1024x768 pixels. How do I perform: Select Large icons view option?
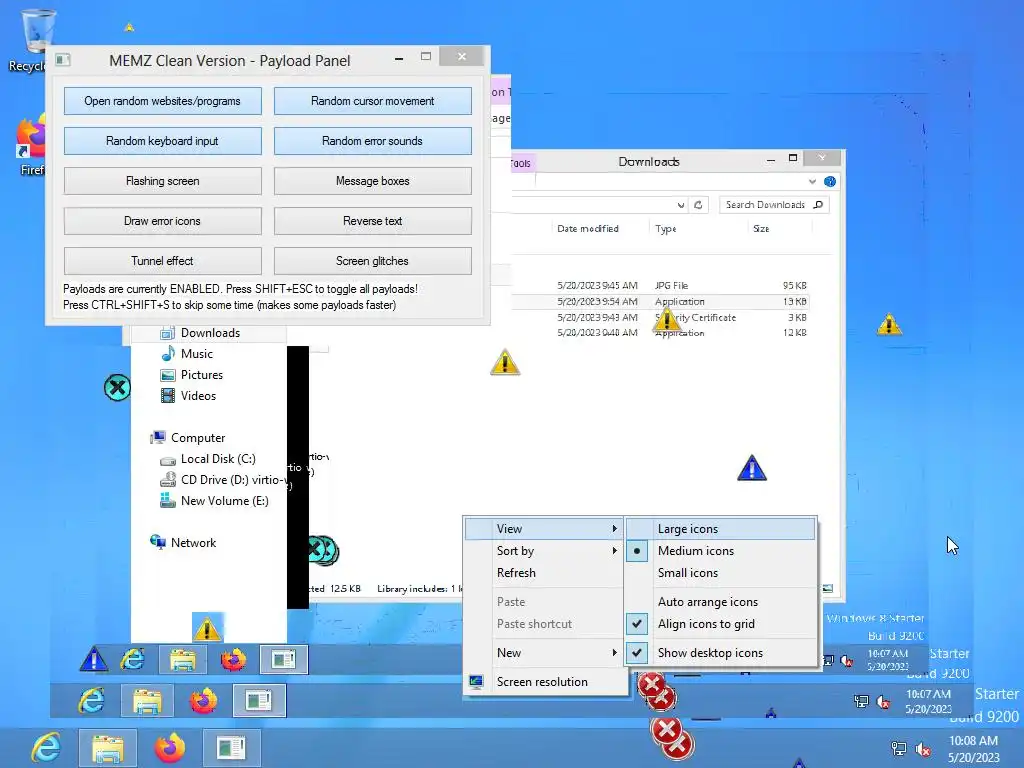pos(721,528)
